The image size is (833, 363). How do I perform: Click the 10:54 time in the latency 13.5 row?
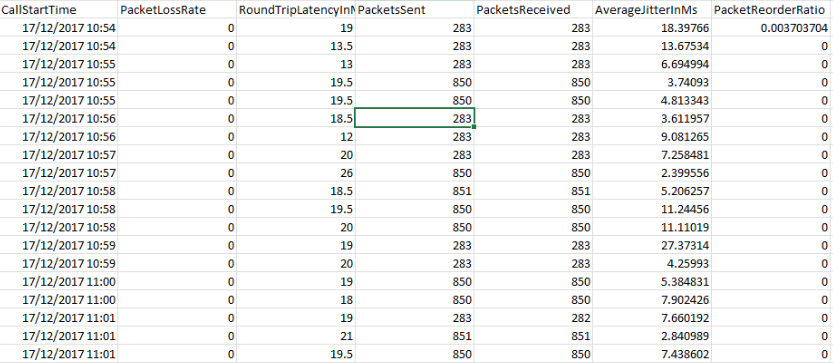tap(59, 46)
